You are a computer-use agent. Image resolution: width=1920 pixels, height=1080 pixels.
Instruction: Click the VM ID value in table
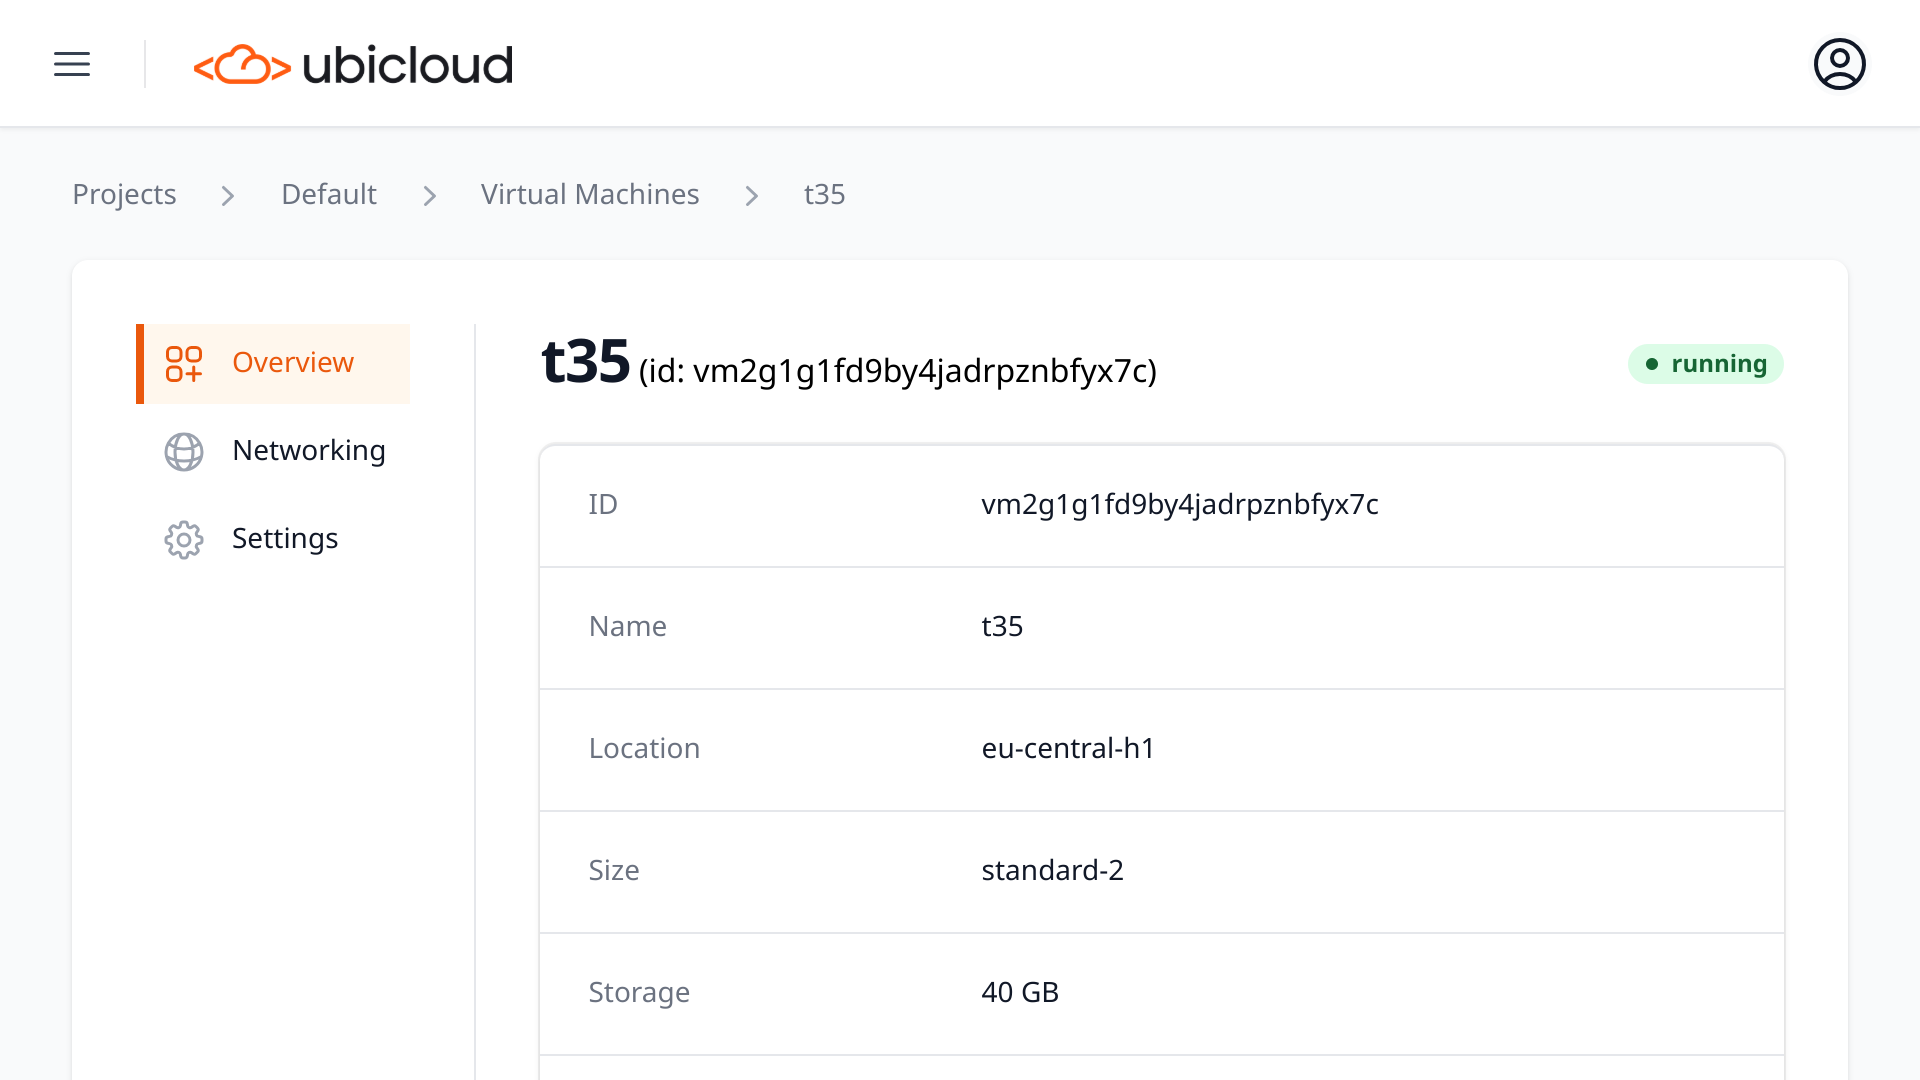(1179, 504)
